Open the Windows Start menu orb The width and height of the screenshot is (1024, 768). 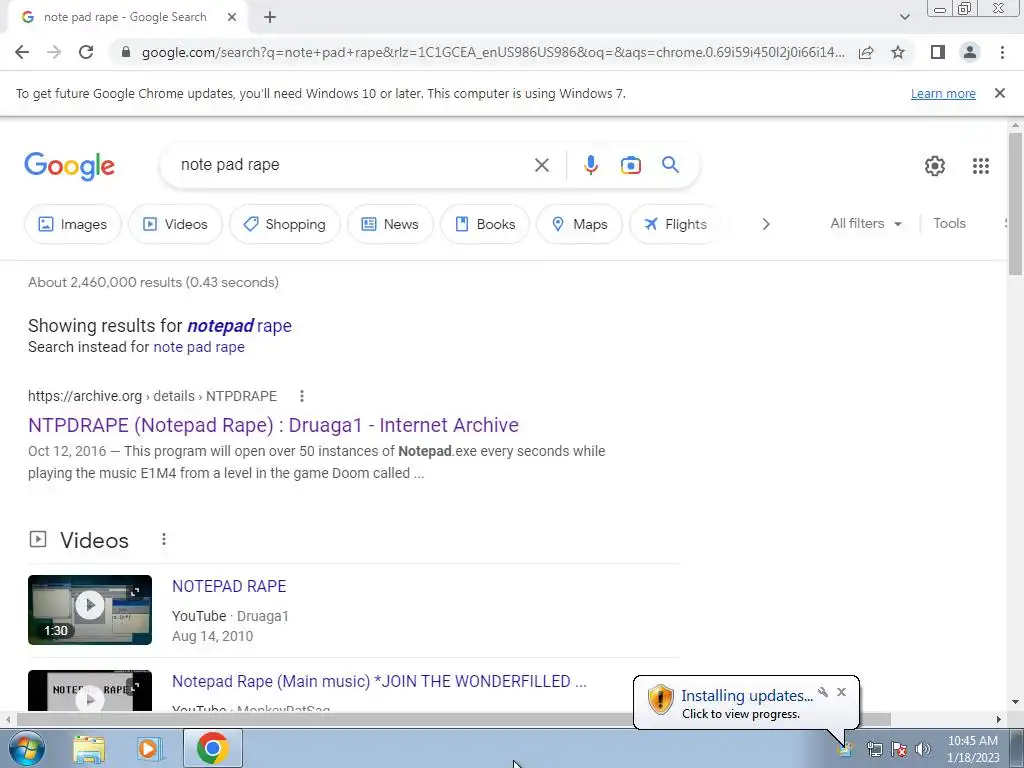pyautogui.click(x=26, y=748)
